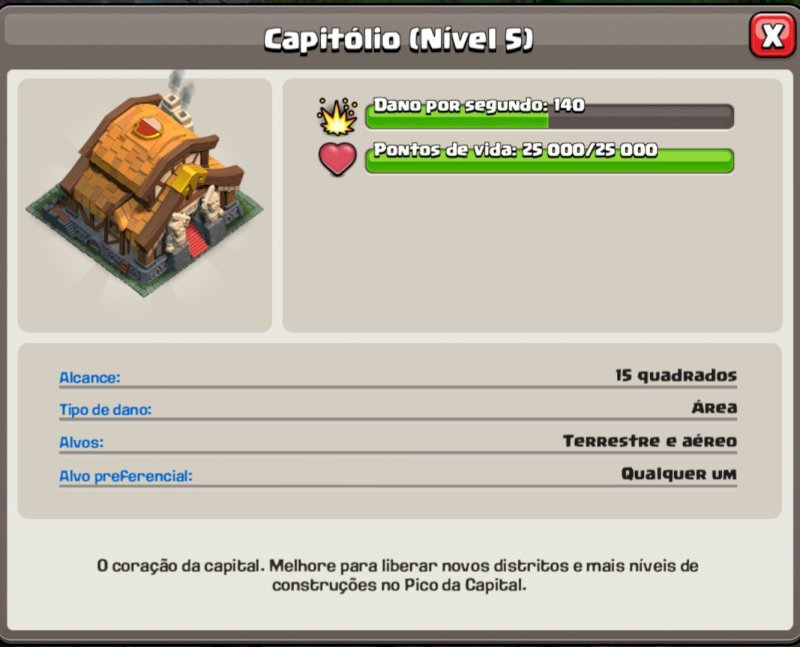Select the Tipo de dano row label
The width and height of the screenshot is (800, 647).
tap(106, 410)
